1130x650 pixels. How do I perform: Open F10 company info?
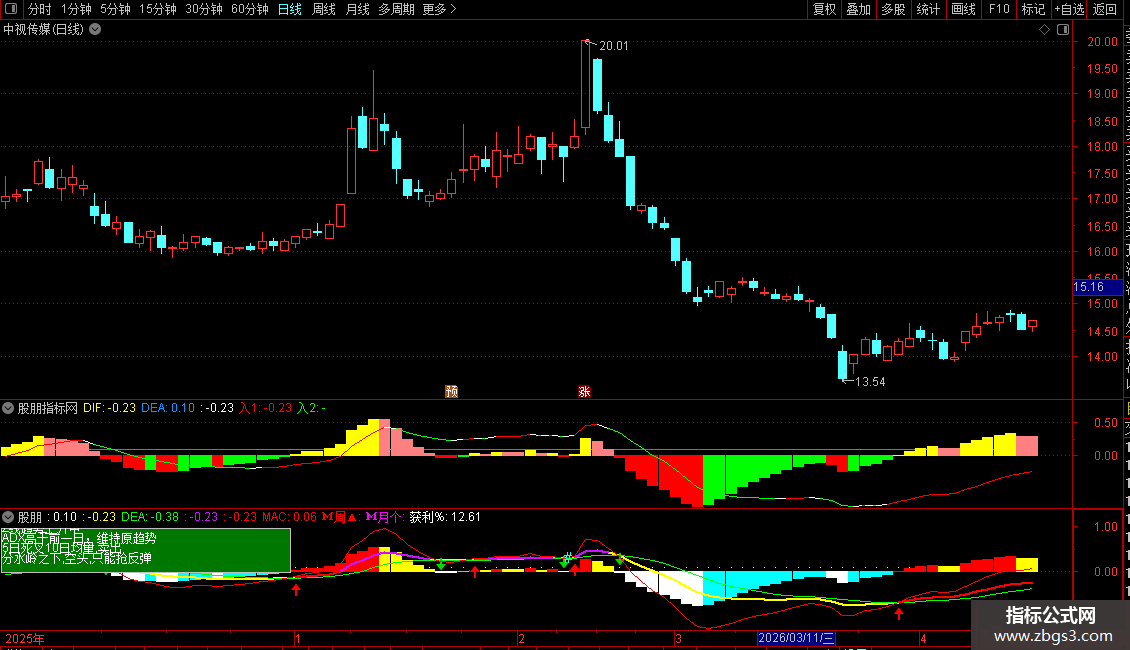[999, 9]
